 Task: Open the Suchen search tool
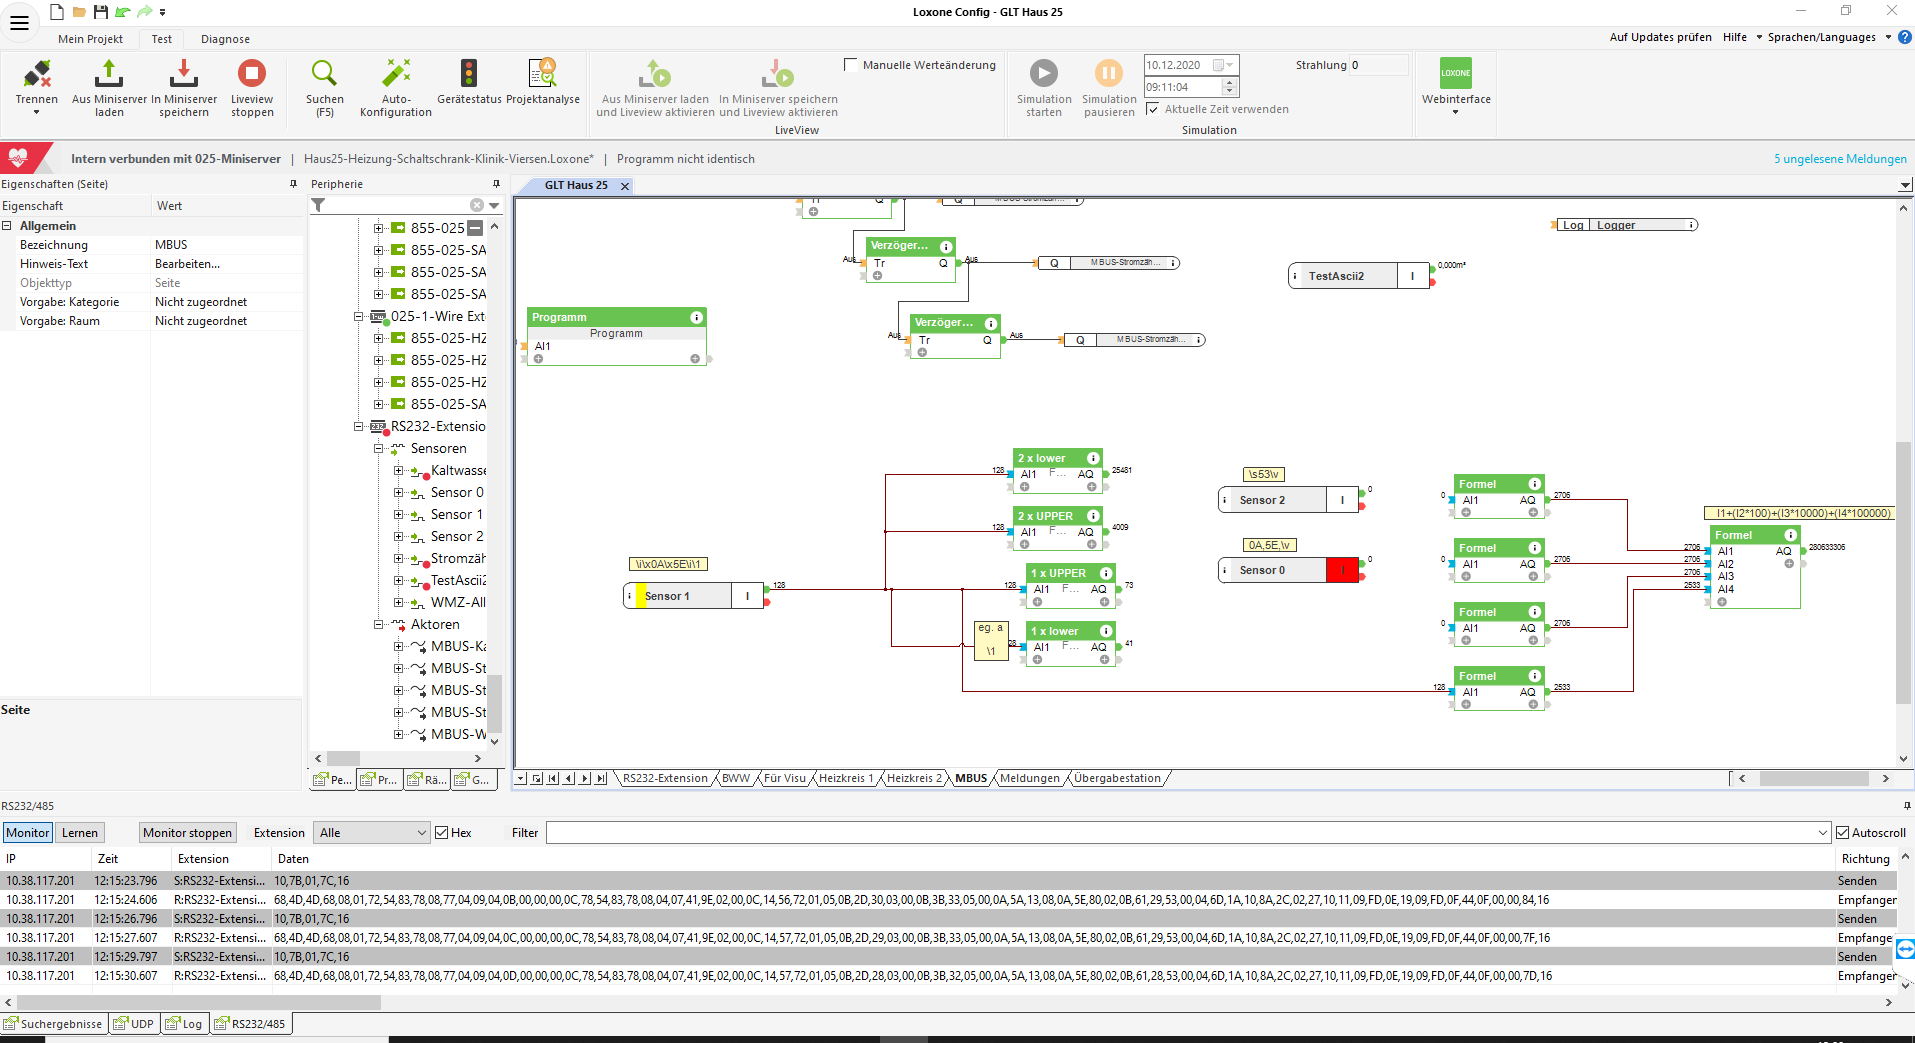tap(324, 74)
